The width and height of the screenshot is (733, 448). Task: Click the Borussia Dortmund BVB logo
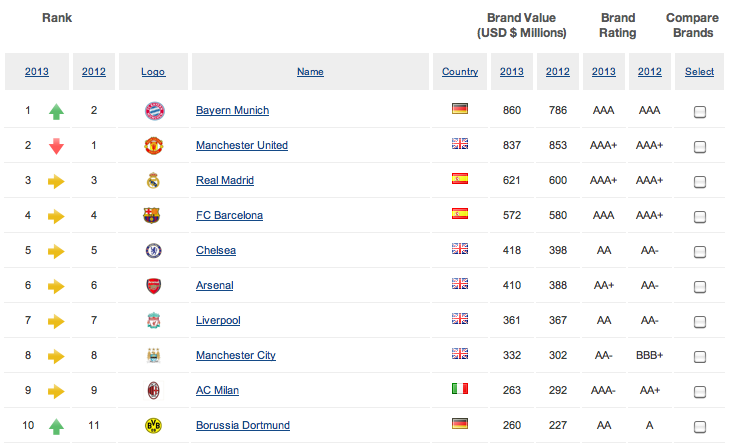153,425
